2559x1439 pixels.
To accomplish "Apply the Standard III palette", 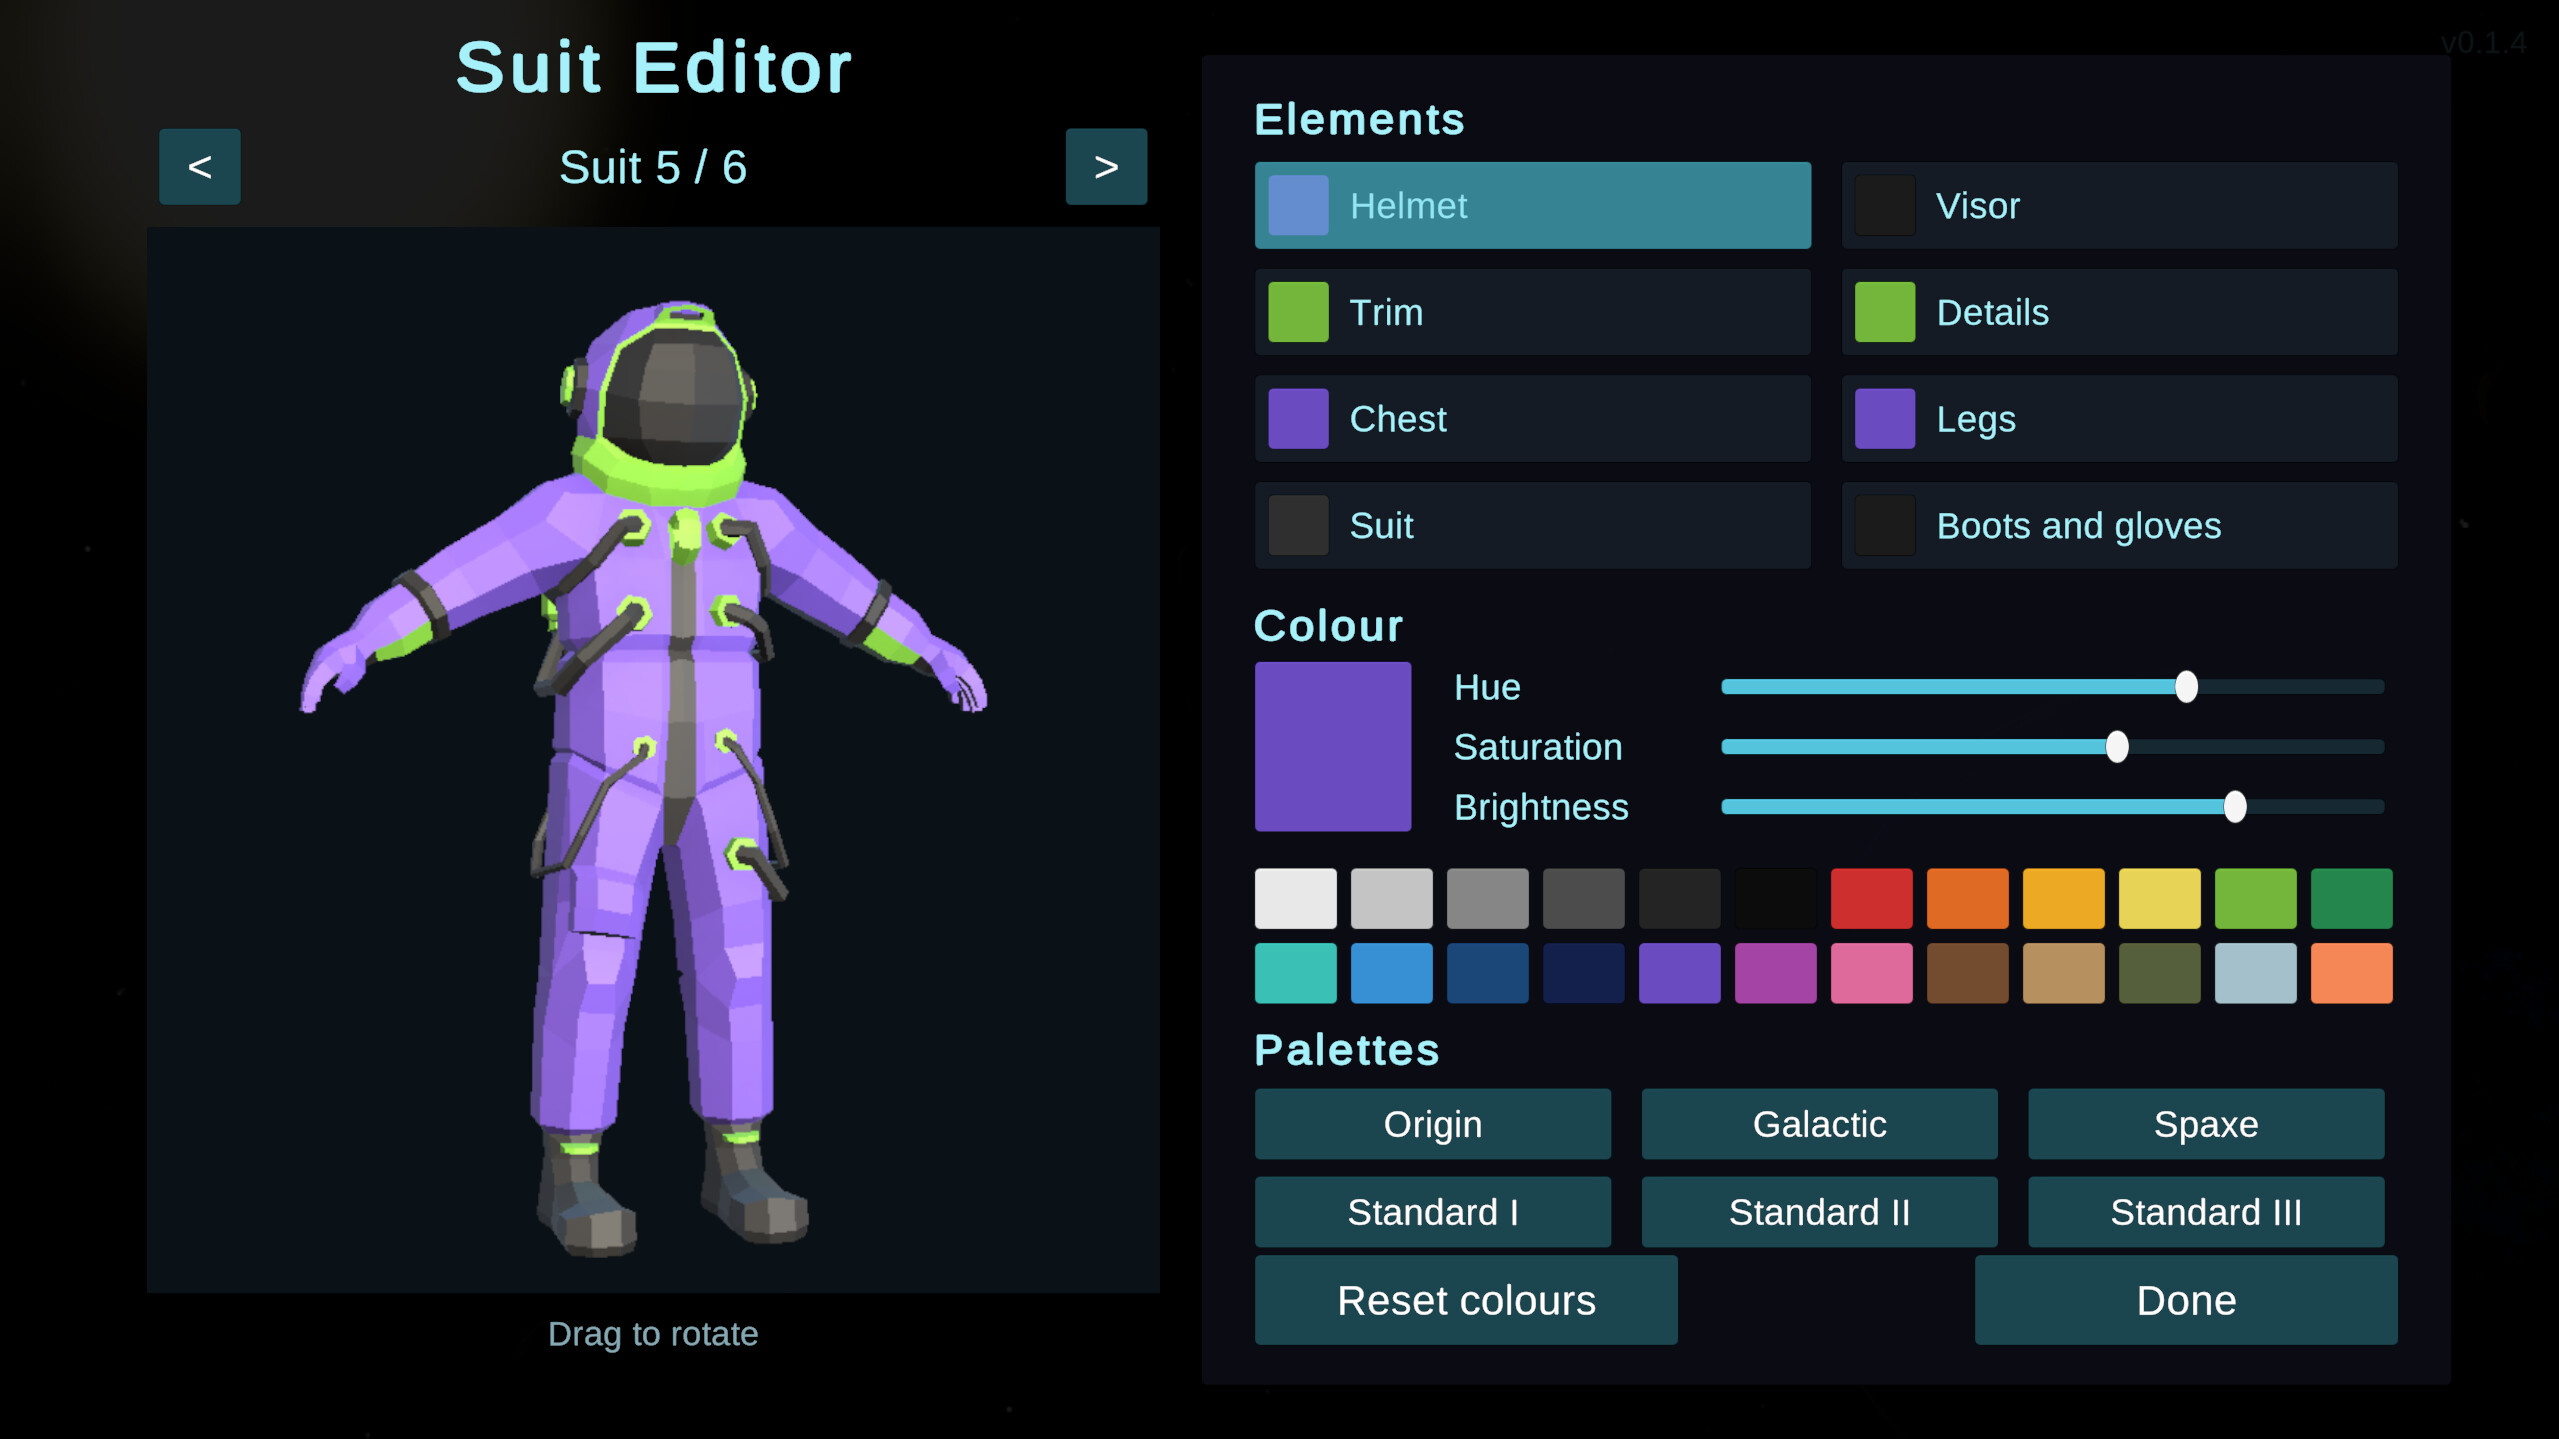I will pos(2205,1212).
